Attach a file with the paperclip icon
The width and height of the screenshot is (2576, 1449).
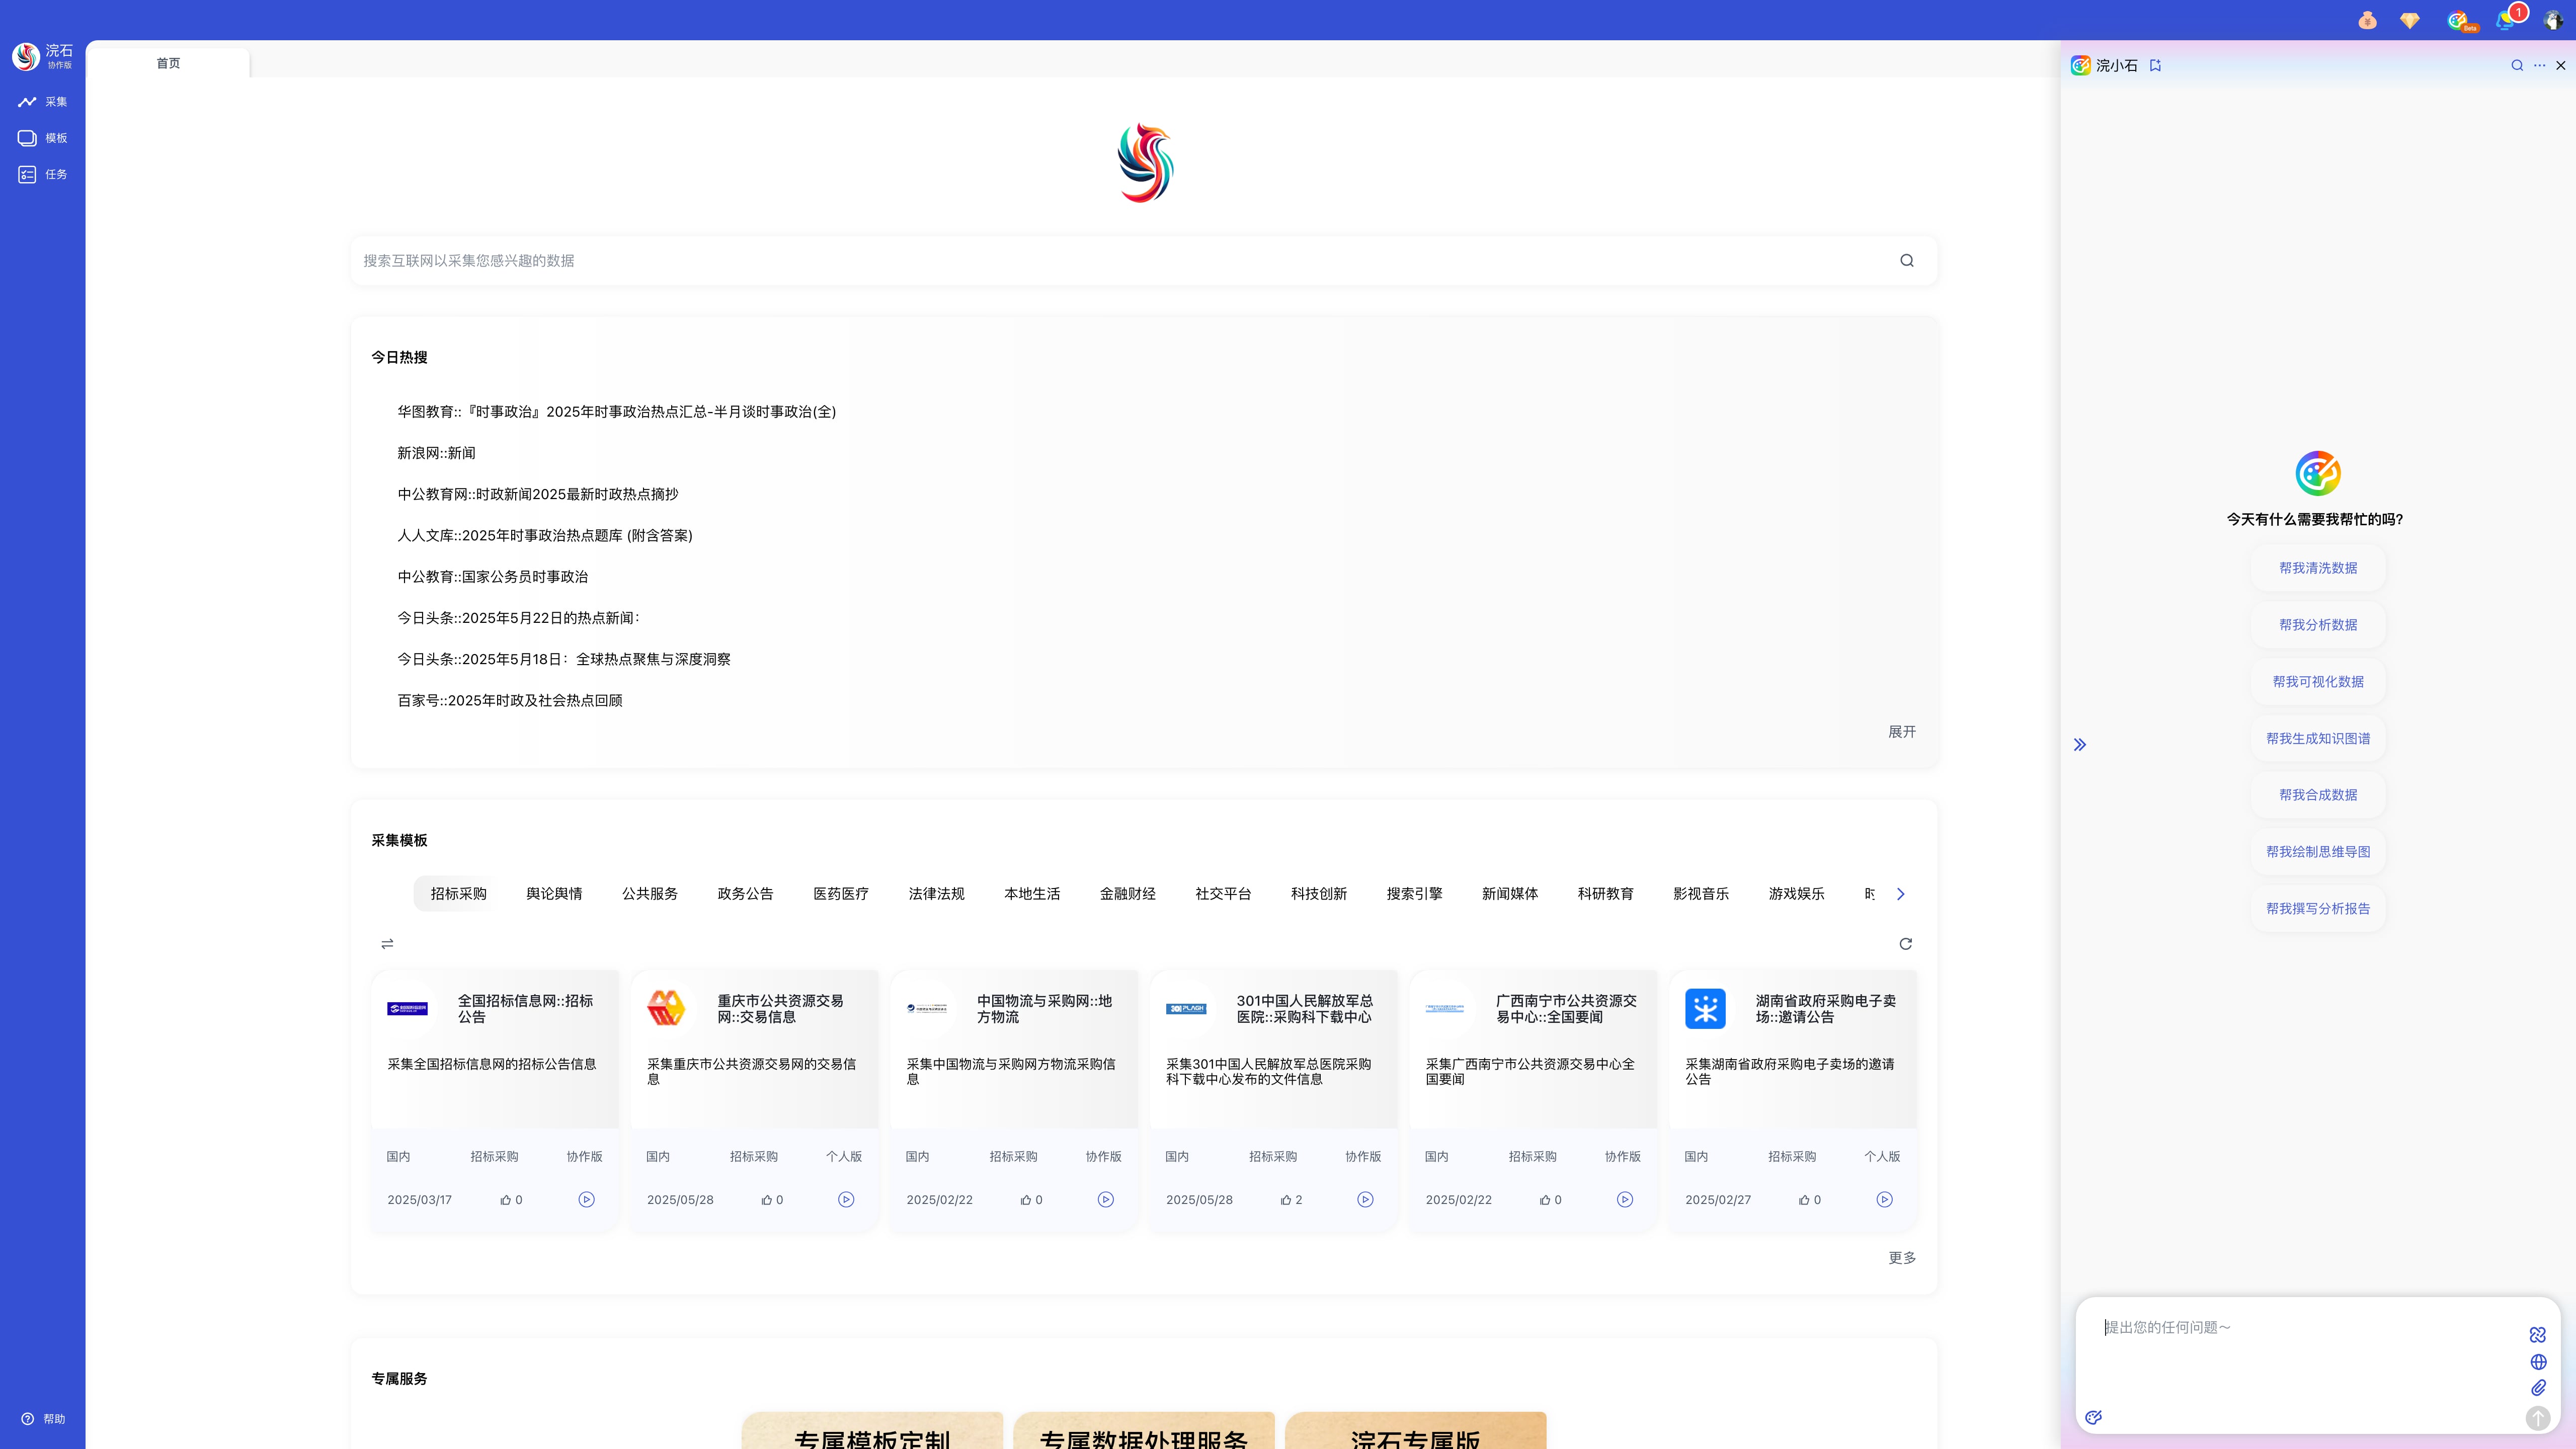(x=2538, y=1388)
